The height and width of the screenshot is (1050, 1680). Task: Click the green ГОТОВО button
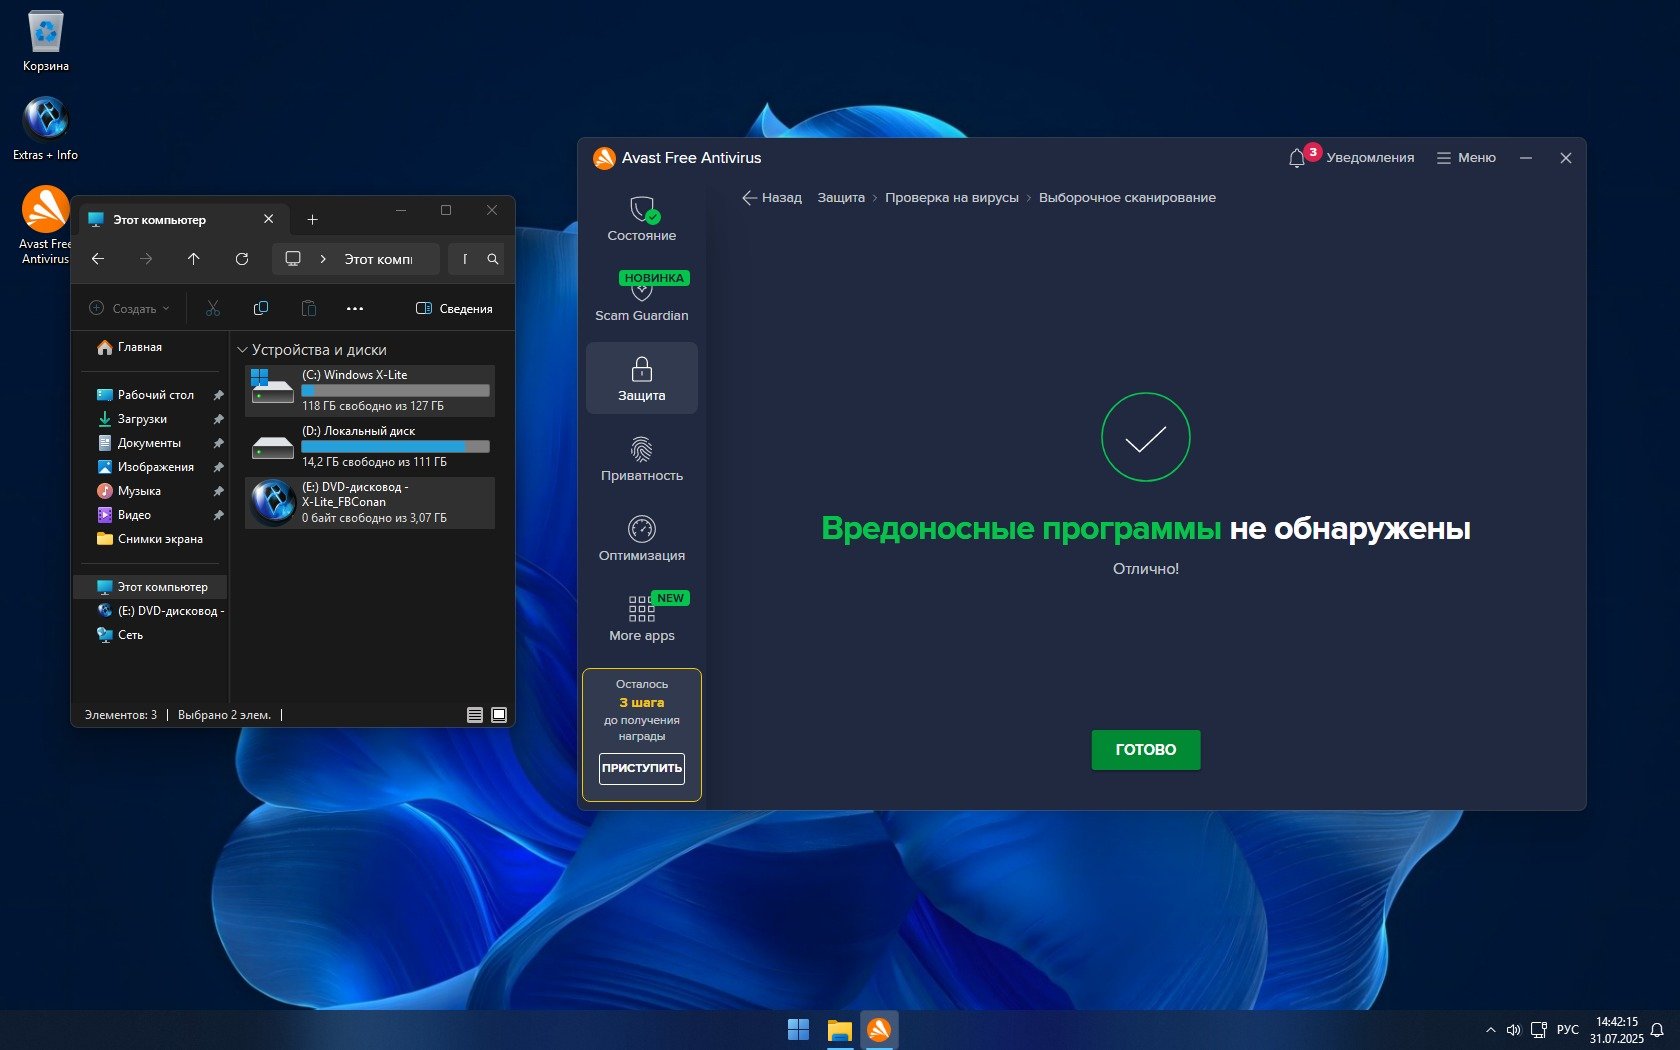[1146, 750]
